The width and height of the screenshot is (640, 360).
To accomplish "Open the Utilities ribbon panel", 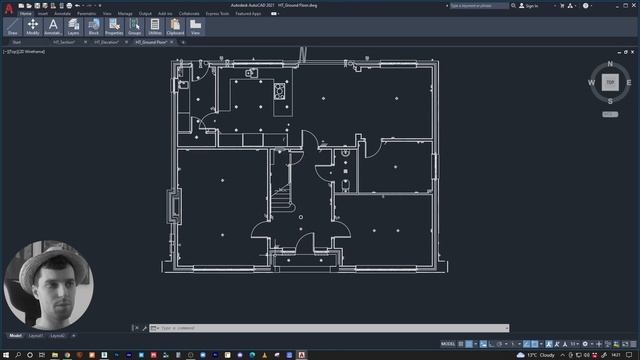I will click(x=155, y=27).
